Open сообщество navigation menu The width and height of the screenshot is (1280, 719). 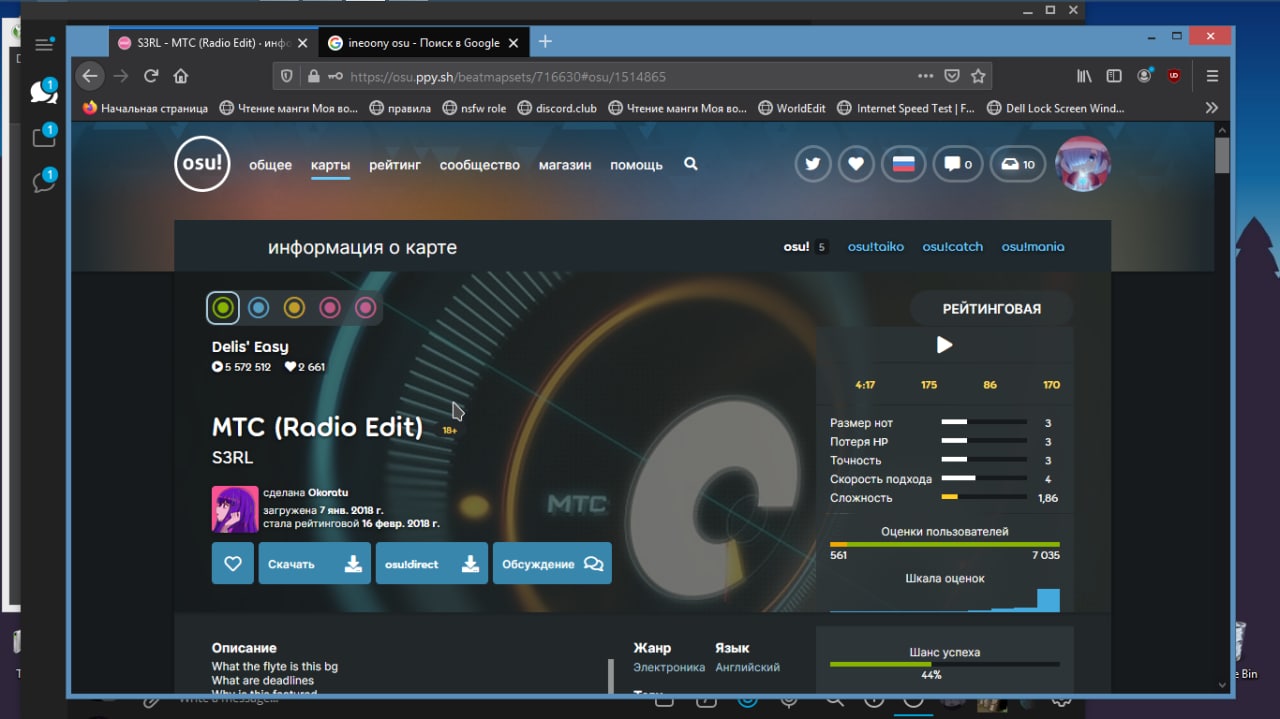pyautogui.click(x=480, y=165)
